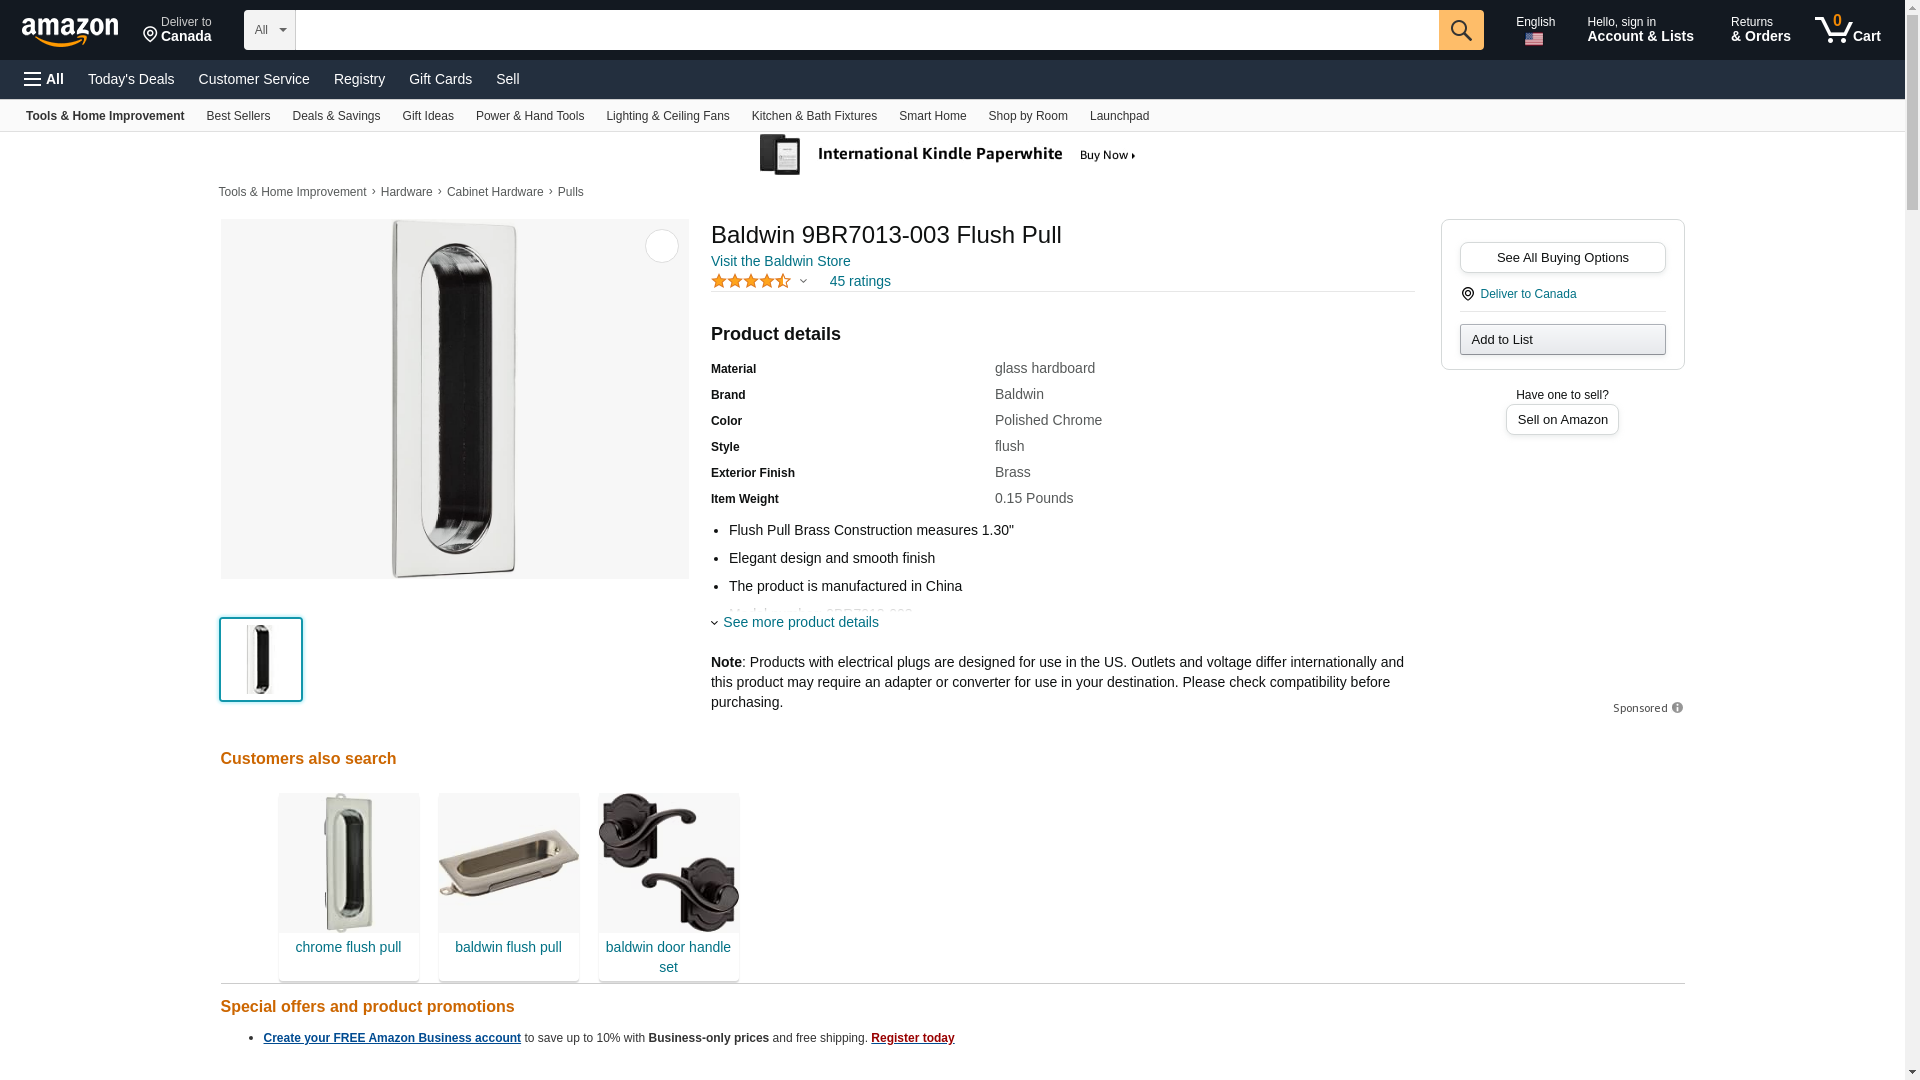Open the search category All dropdown

tap(269, 30)
